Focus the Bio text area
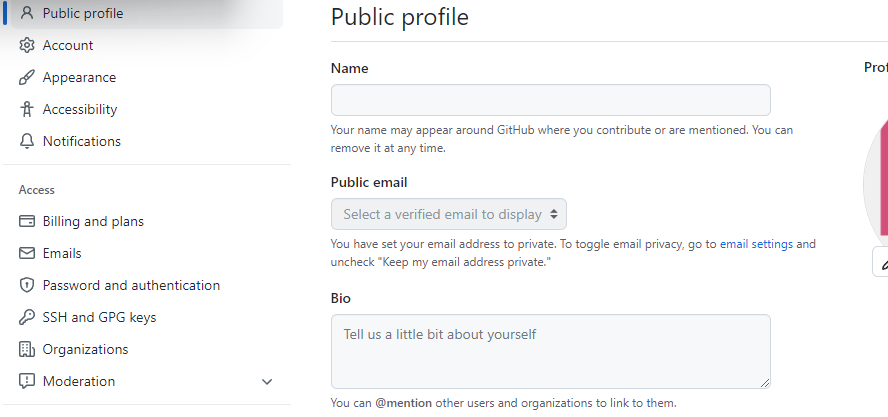The height and width of the screenshot is (417, 888). [550, 351]
